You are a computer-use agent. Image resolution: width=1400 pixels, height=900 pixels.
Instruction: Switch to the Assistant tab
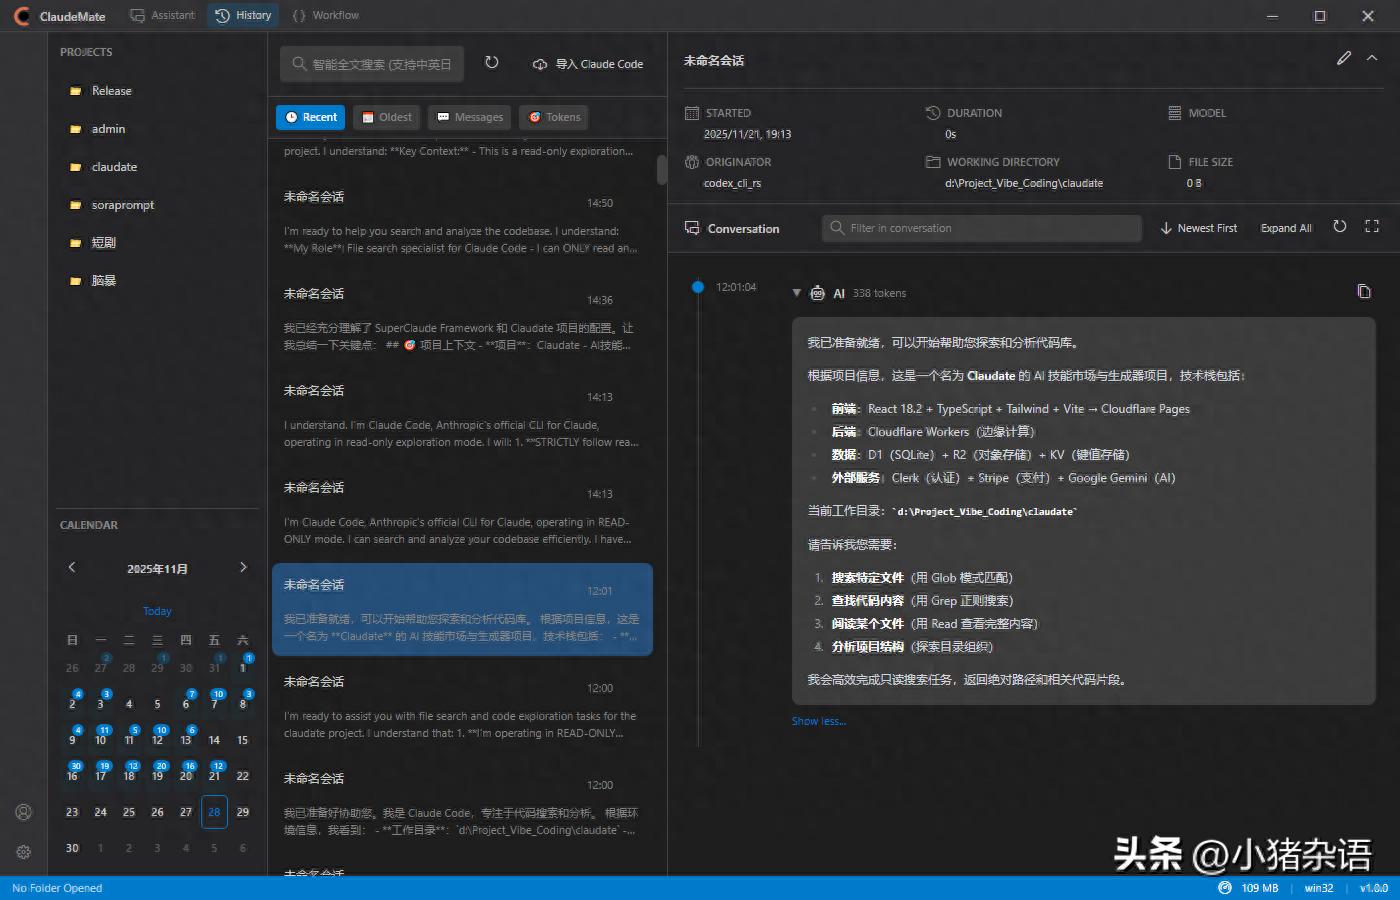coord(163,15)
